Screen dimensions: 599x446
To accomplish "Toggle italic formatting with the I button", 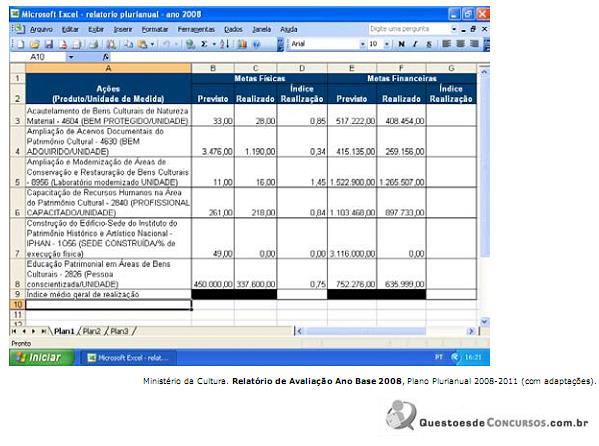I will (x=415, y=44).
